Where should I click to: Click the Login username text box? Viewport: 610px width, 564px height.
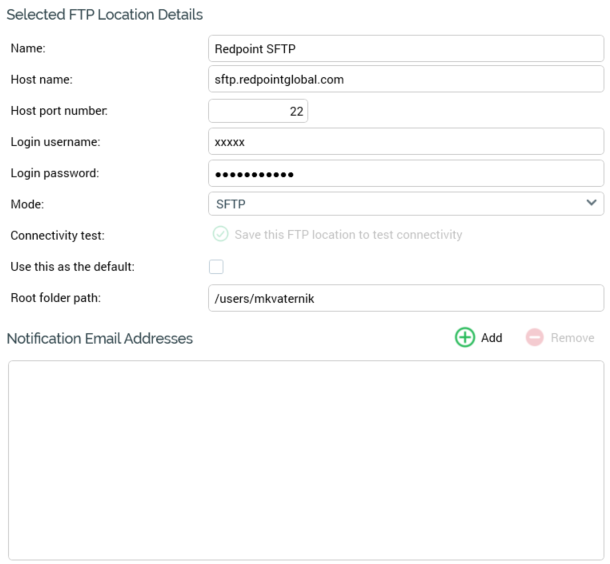coord(405,142)
